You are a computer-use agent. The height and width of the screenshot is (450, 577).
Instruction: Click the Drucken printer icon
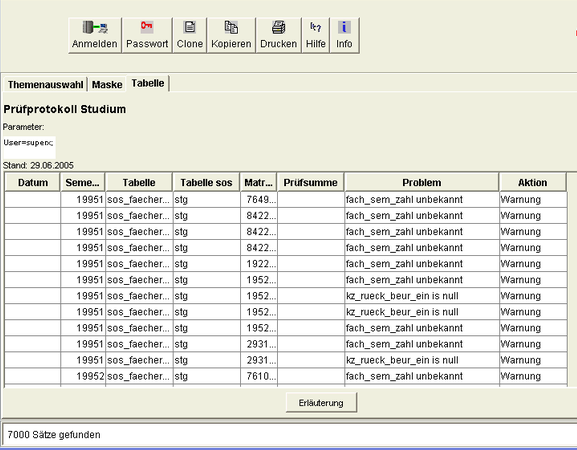point(279,27)
